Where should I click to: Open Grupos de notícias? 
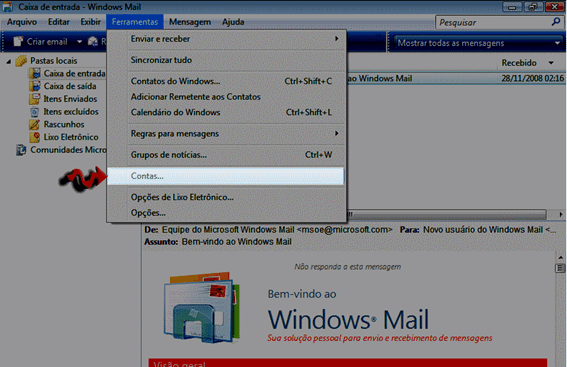(227, 155)
